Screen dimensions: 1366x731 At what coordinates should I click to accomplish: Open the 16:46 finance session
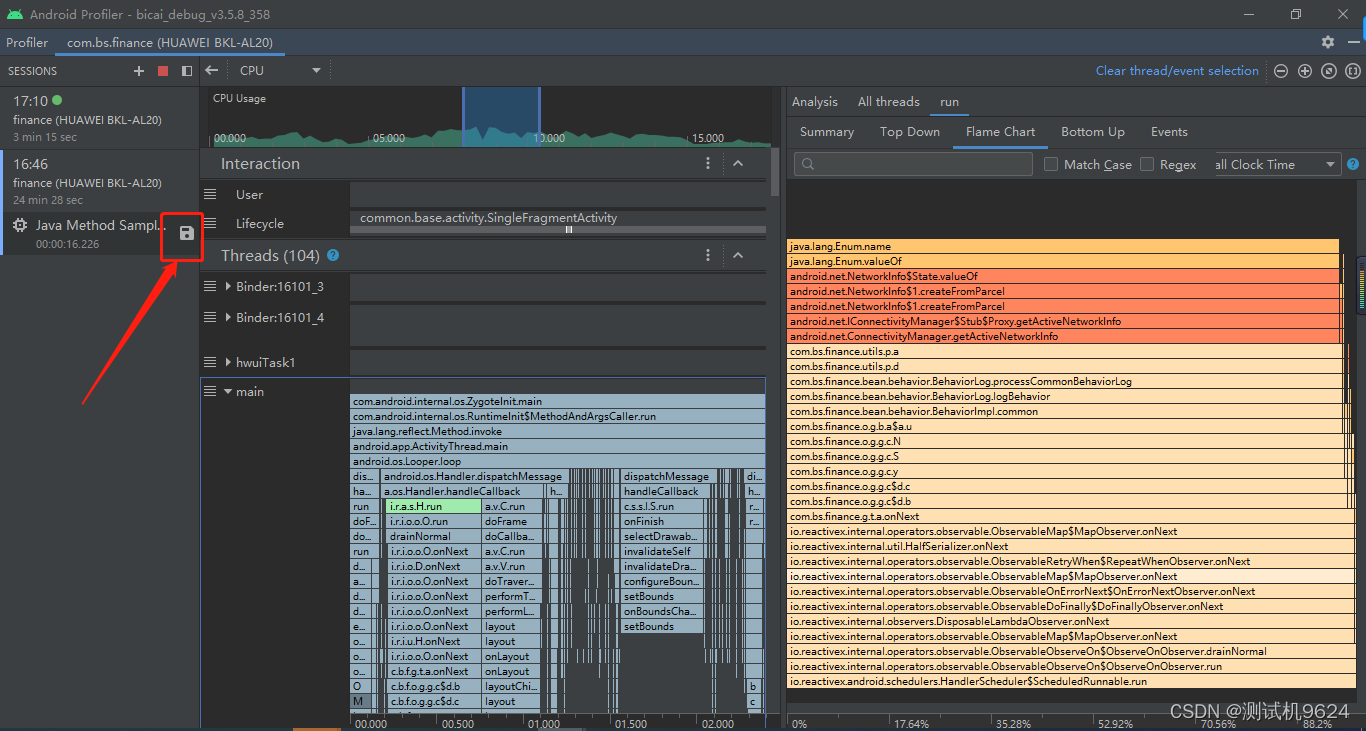tap(100, 181)
